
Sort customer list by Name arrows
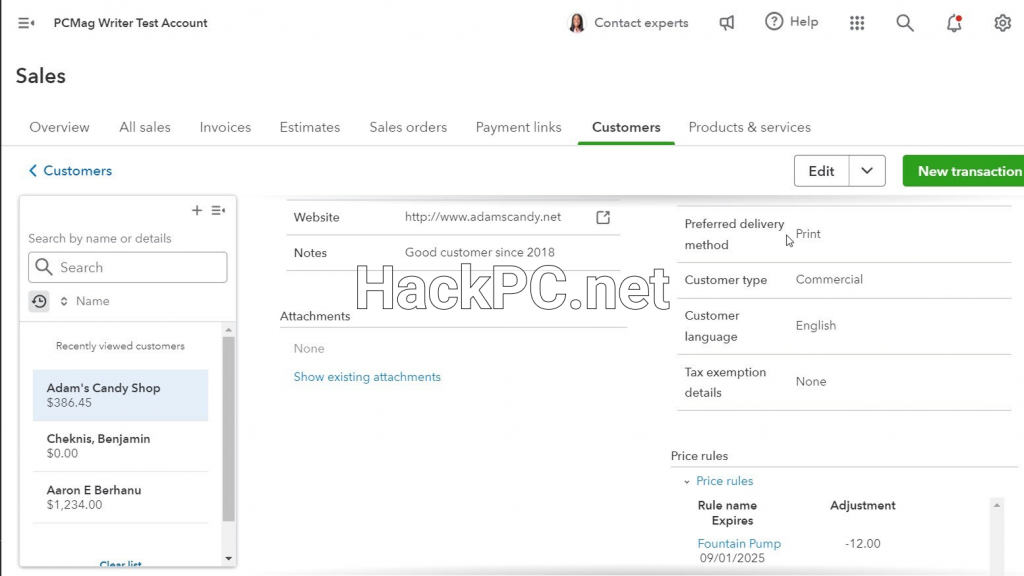[x=64, y=301]
